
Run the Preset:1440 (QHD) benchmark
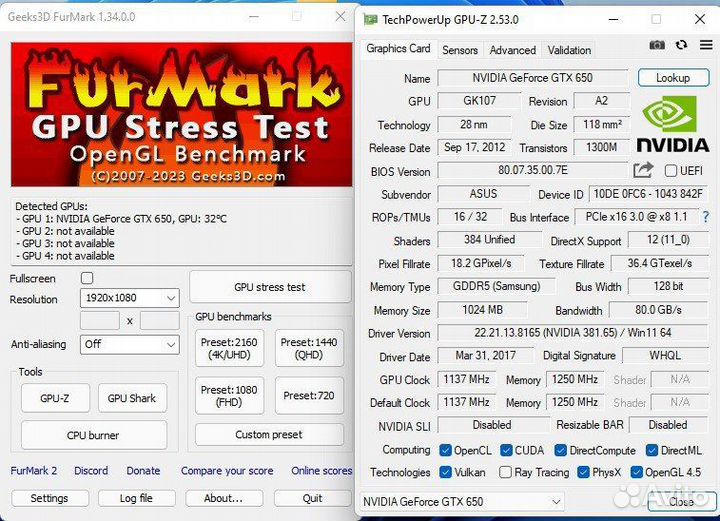[309, 348]
